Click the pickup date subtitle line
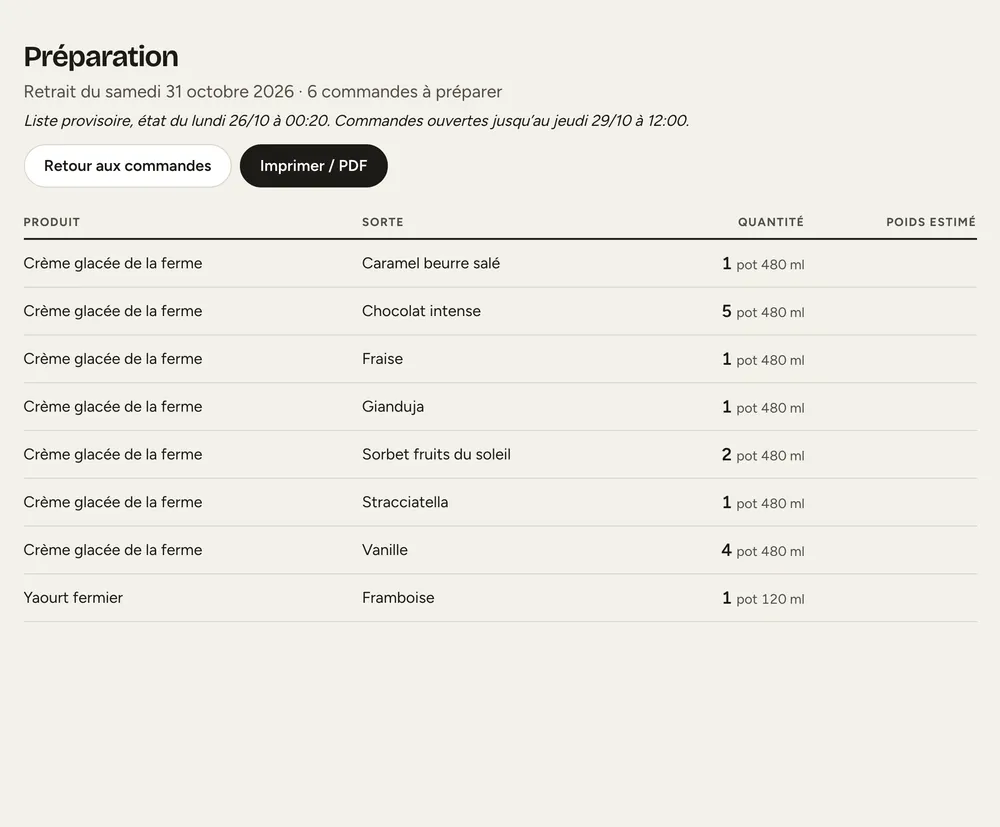Viewport: 1000px width, 827px height. (x=263, y=92)
